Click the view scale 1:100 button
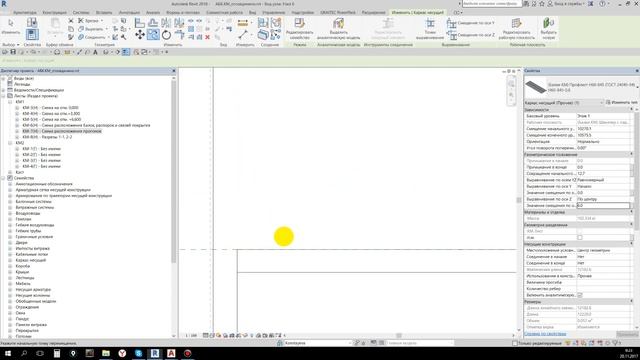640x360 pixels. (x=191, y=336)
